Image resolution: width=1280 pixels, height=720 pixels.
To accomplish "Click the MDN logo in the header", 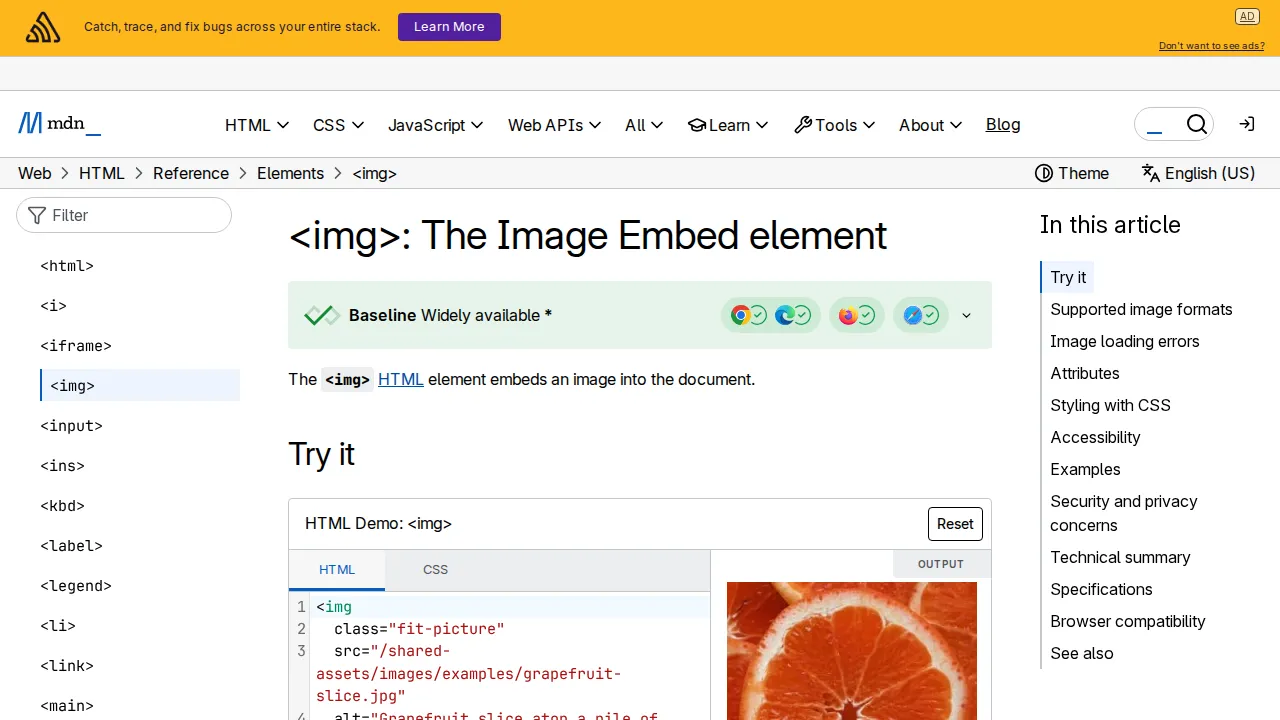I will (58, 123).
